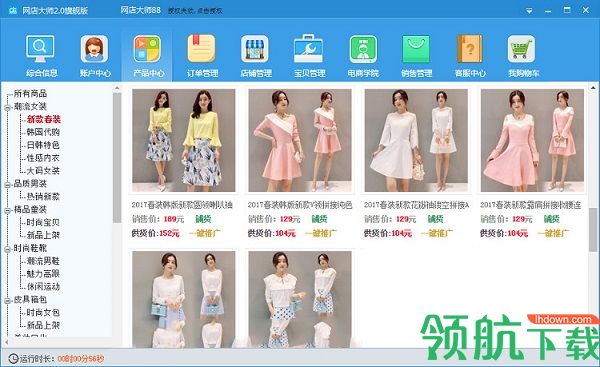
Task: Click the product list scroll-up arrow
Action: click(x=593, y=88)
